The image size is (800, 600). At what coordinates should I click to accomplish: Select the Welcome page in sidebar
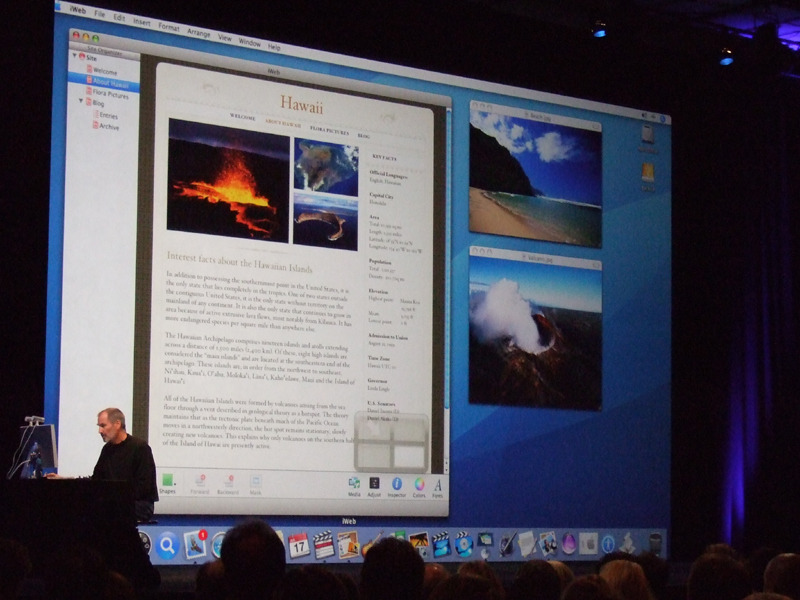click(x=101, y=70)
